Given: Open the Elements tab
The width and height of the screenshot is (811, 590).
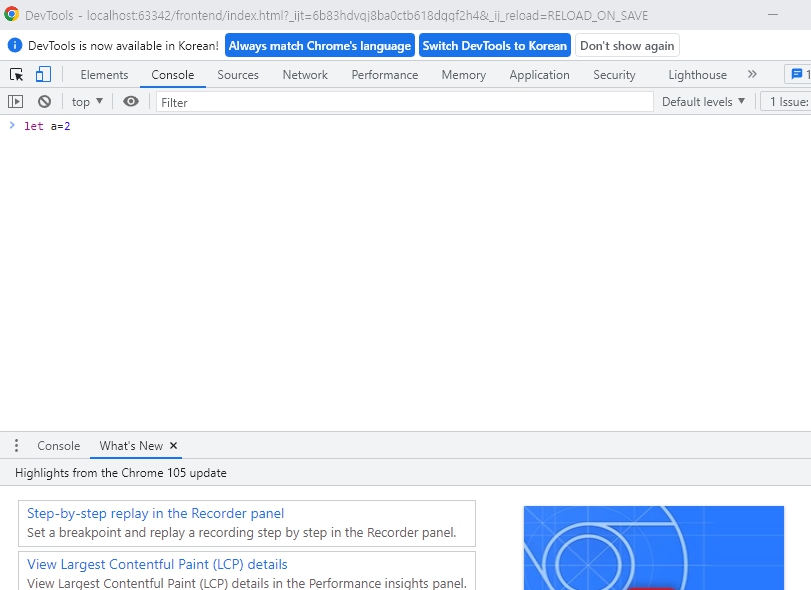Looking at the screenshot, I should (104, 75).
